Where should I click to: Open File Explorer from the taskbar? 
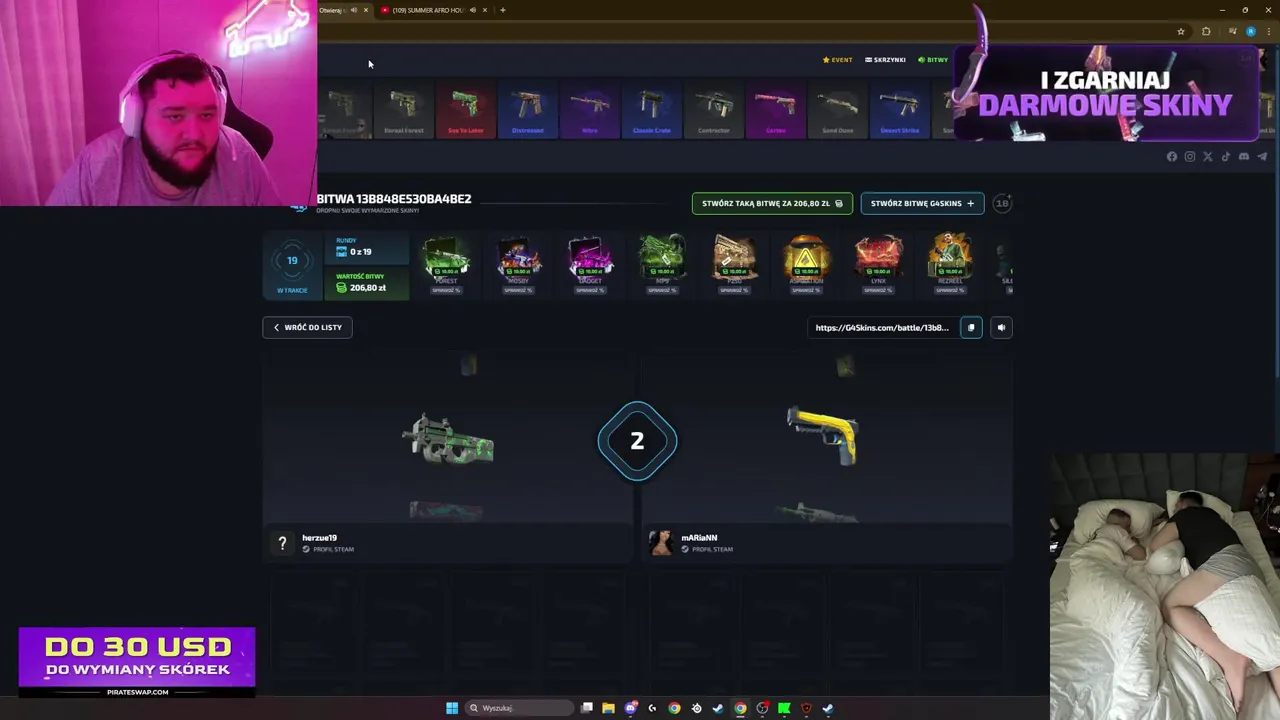click(x=608, y=708)
